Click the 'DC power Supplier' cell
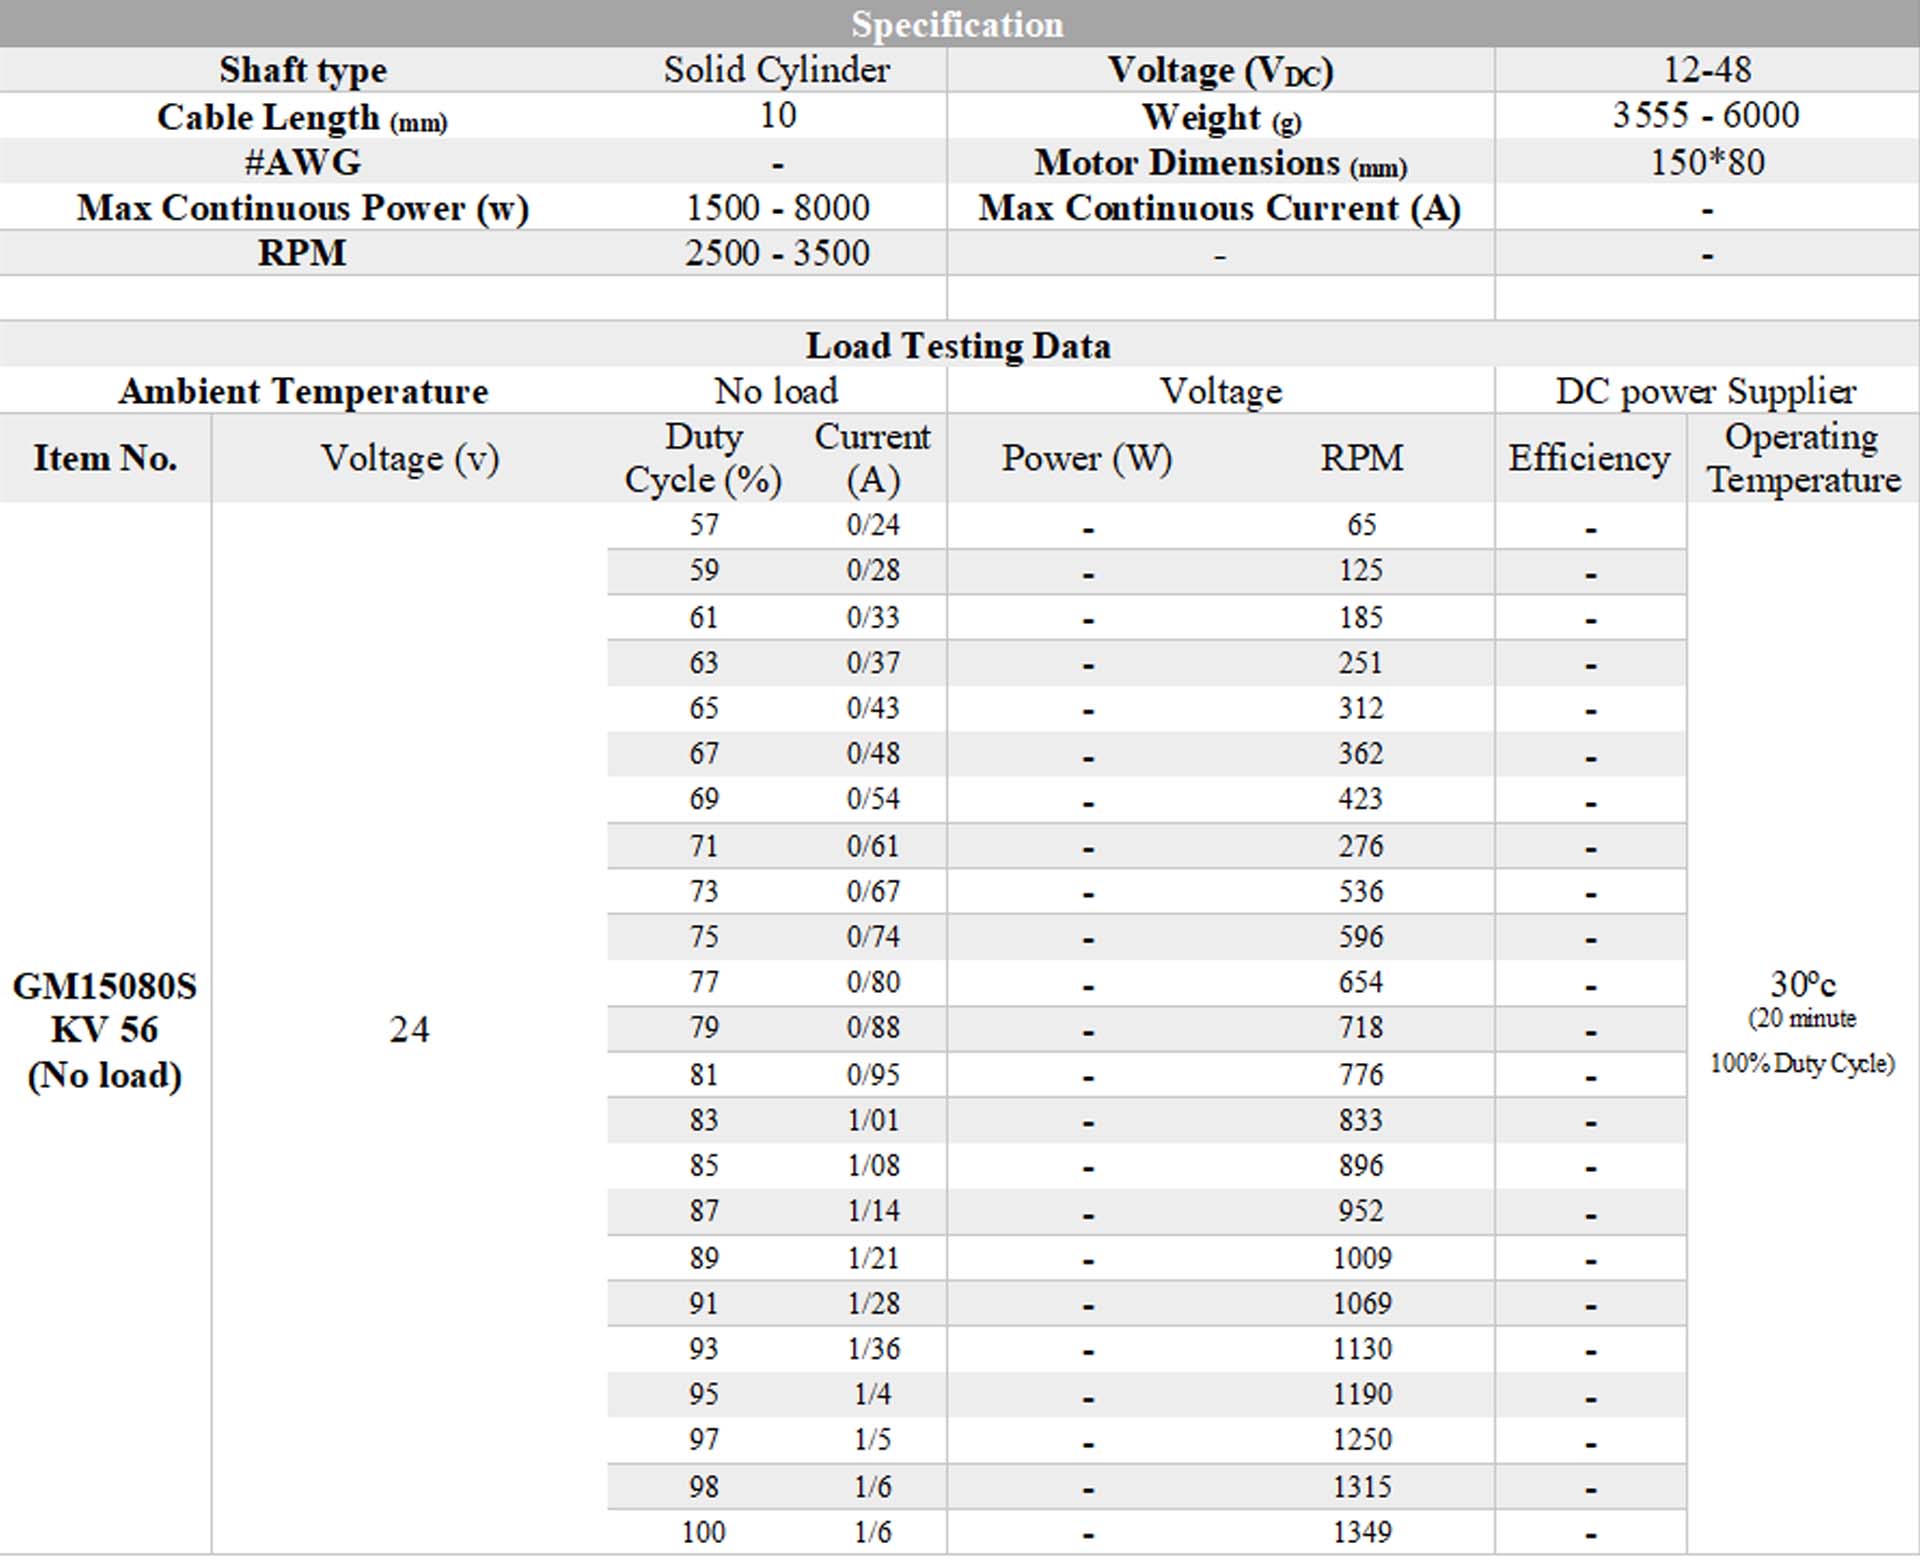Viewport: 1920px width, 1560px height. coord(1706,391)
